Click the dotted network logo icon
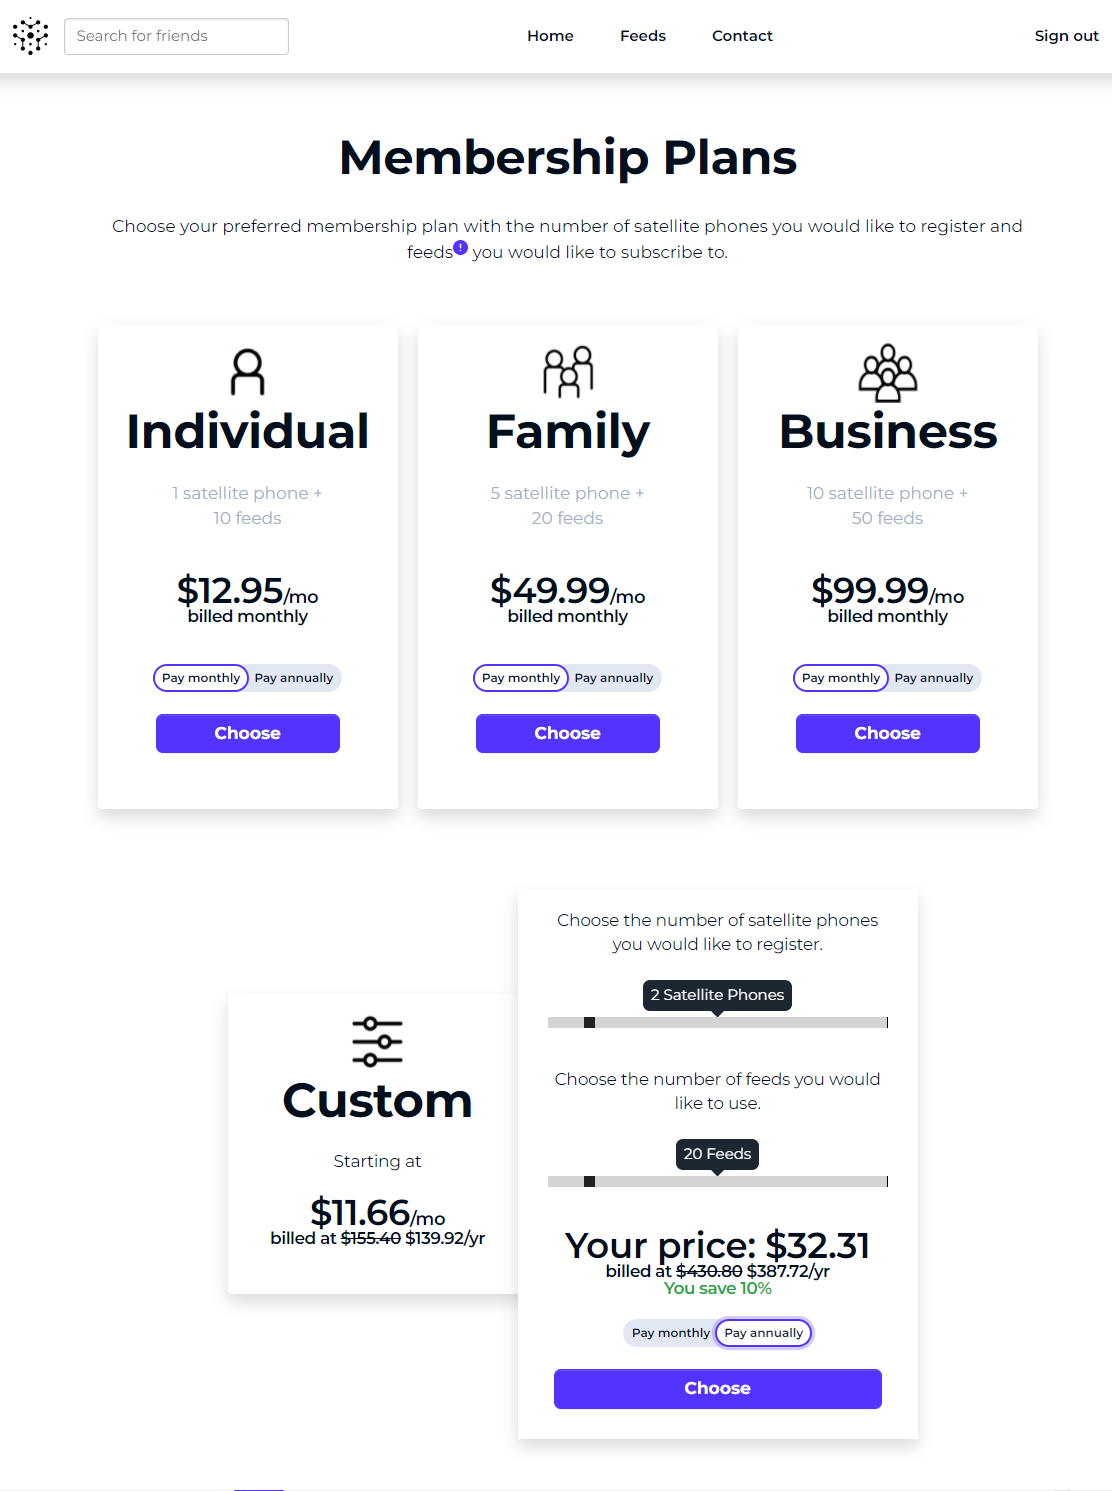1112x1491 pixels. coord(30,36)
